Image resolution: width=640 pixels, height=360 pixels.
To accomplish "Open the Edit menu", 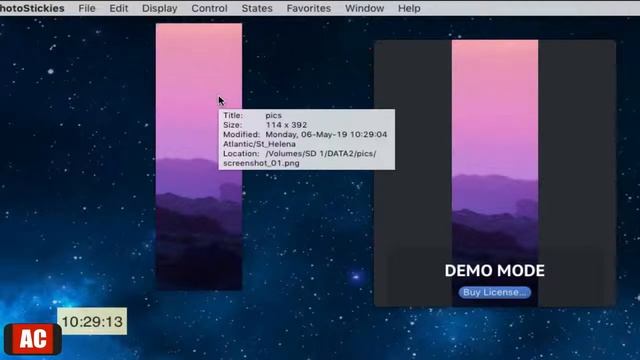I will (119, 8).
